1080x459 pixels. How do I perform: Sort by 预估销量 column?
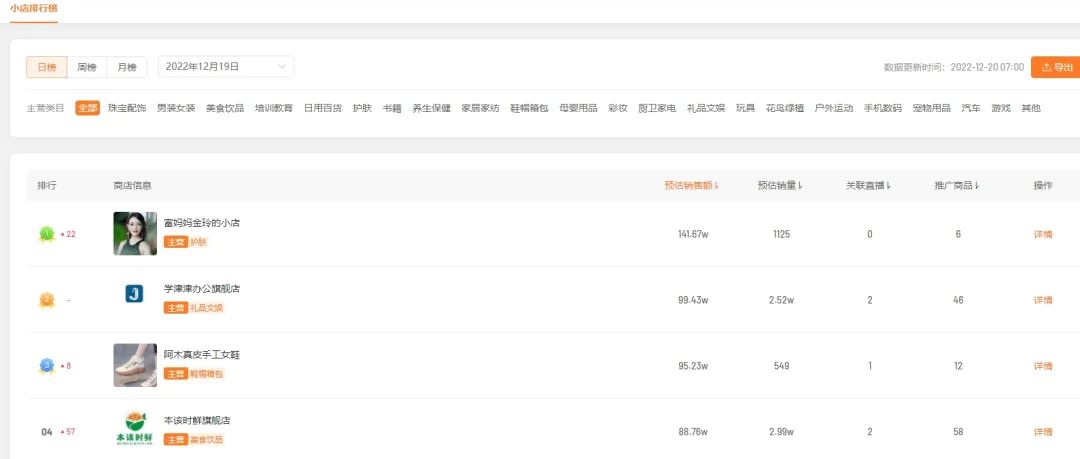[x=780, y=185]
